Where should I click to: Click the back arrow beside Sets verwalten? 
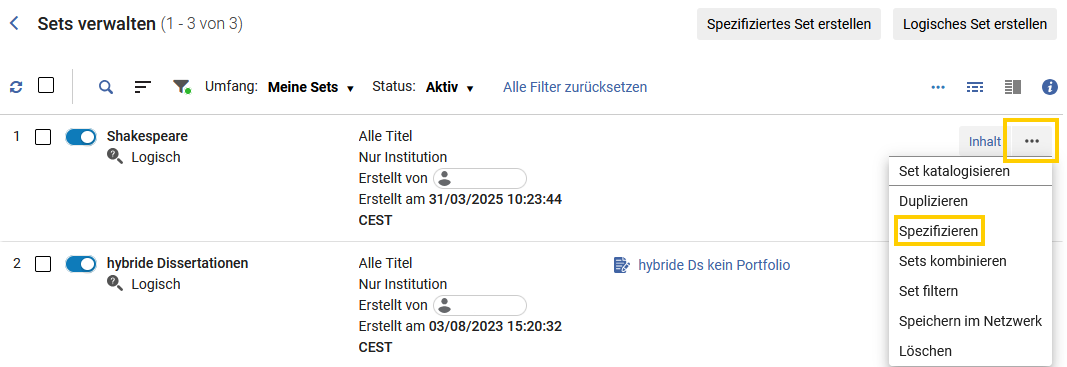[14, 24]
